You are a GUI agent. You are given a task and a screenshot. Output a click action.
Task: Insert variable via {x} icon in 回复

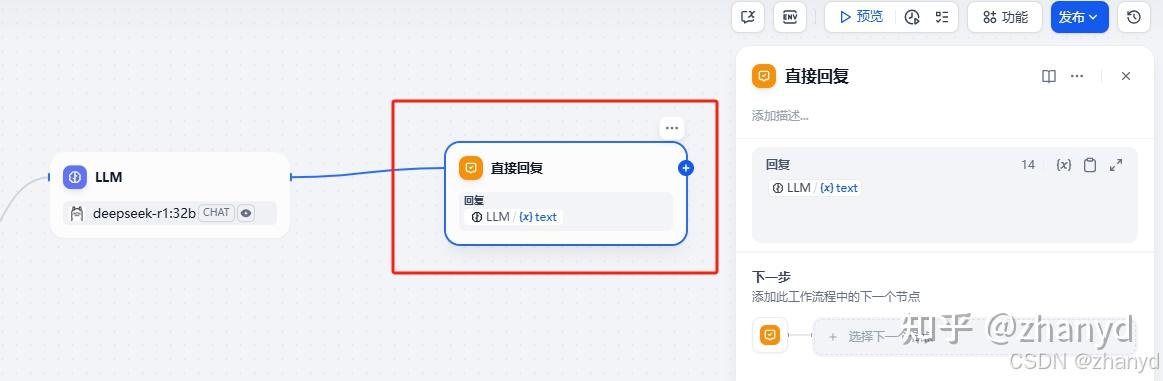1064,165
